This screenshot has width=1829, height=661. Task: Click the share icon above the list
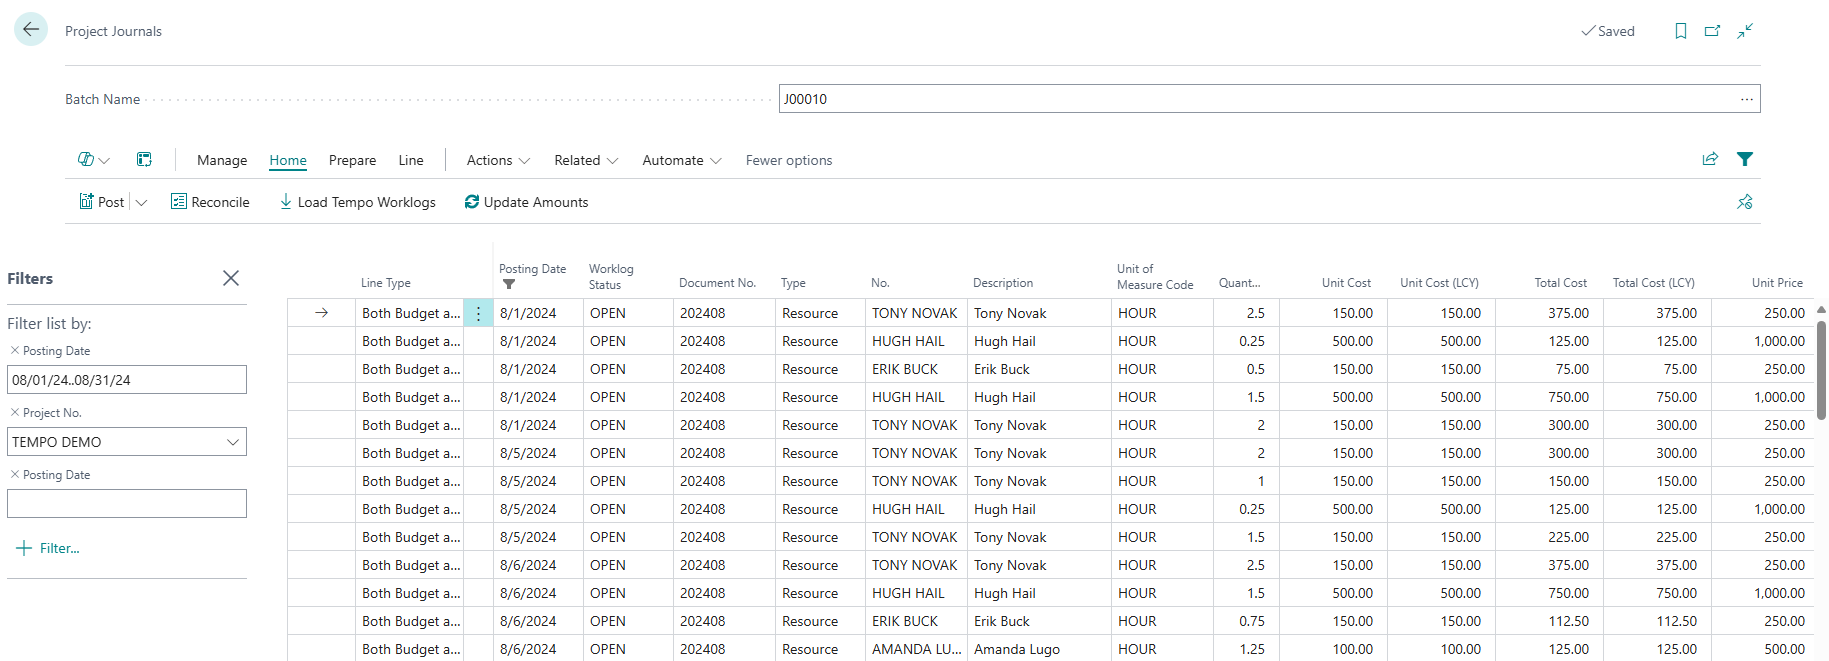1710,159
